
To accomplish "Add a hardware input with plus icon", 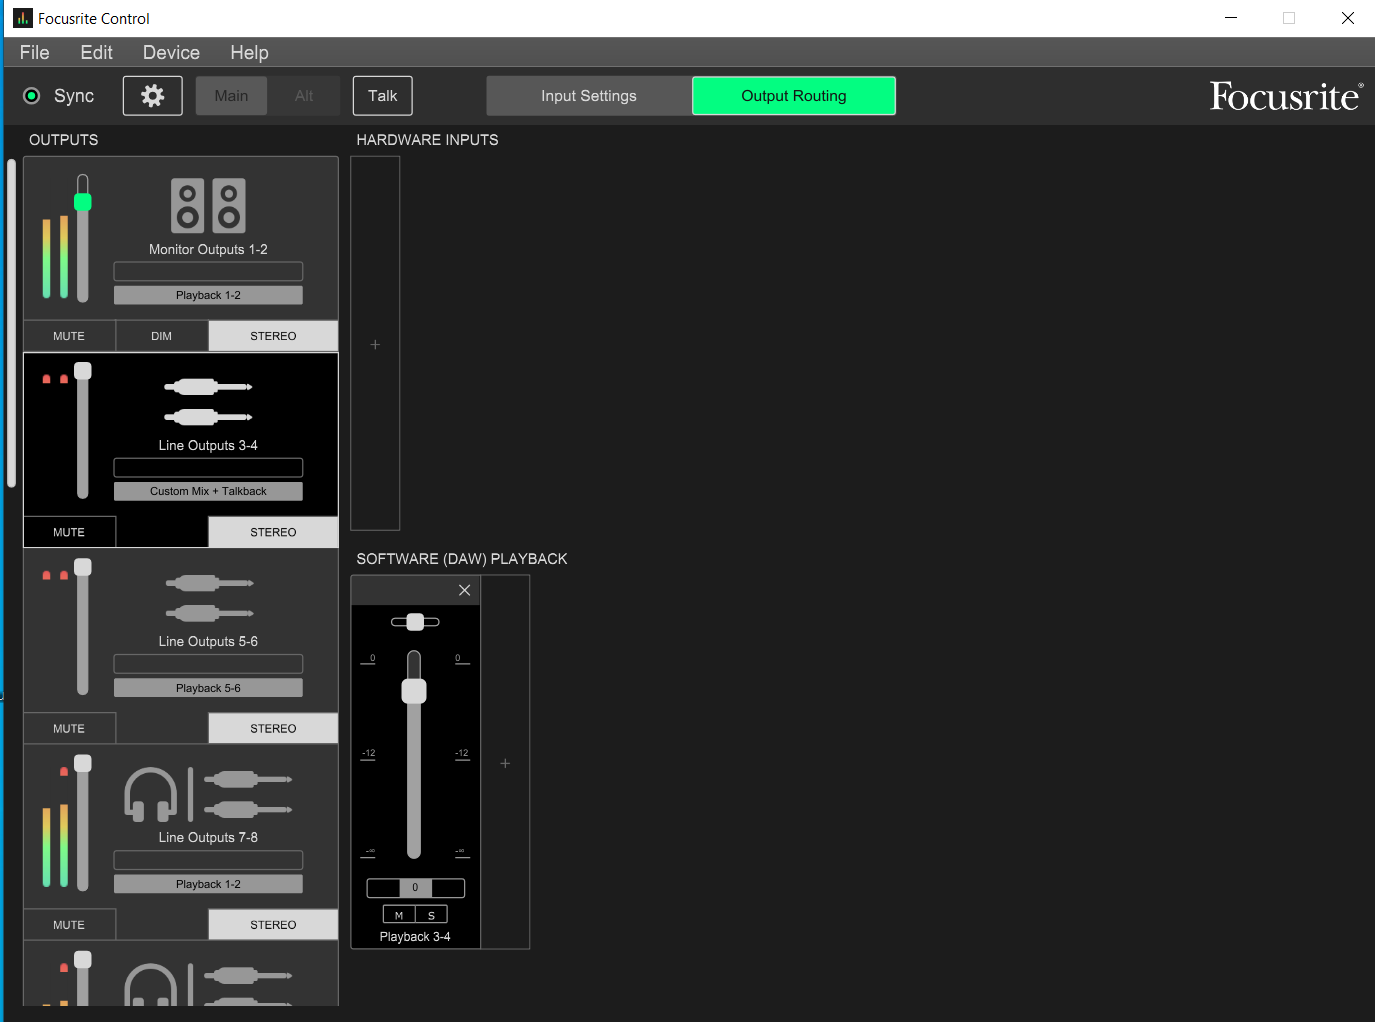I will pyautogui.click(x=375, y=344).
